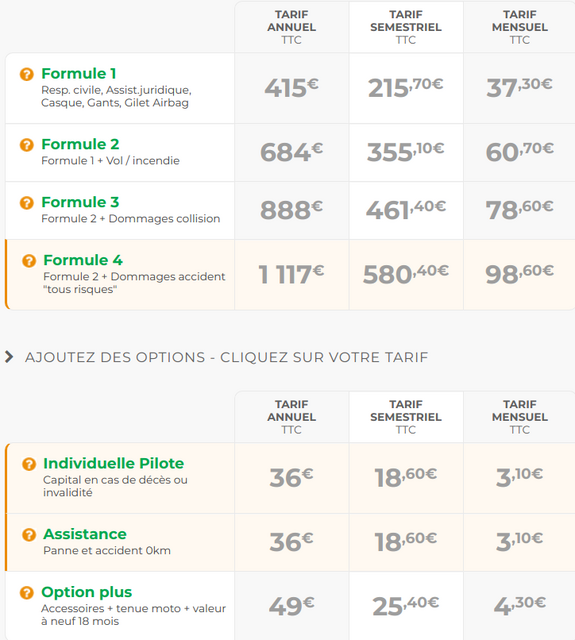Open help icon beside Assistance

click(29, 535)
